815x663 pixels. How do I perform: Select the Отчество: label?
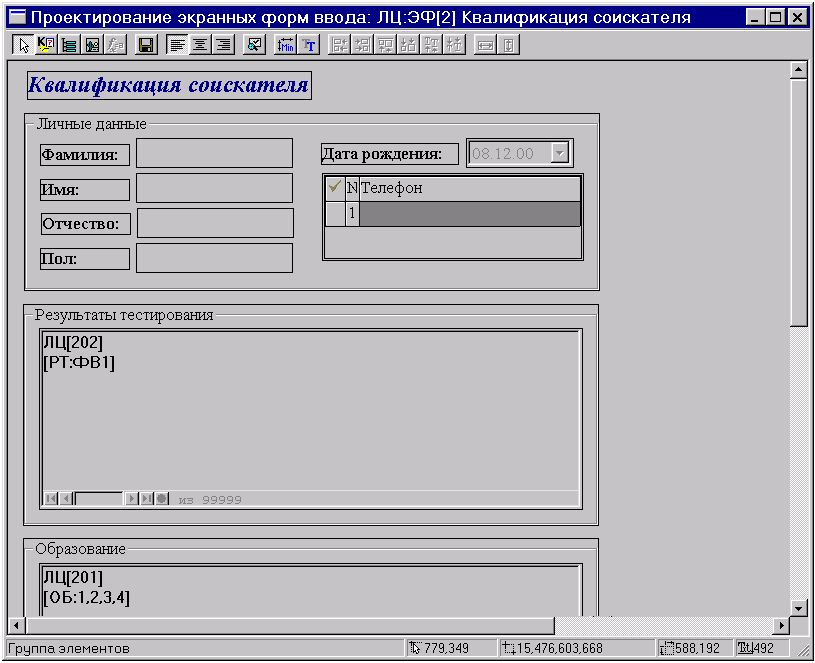tap(86, 224)
